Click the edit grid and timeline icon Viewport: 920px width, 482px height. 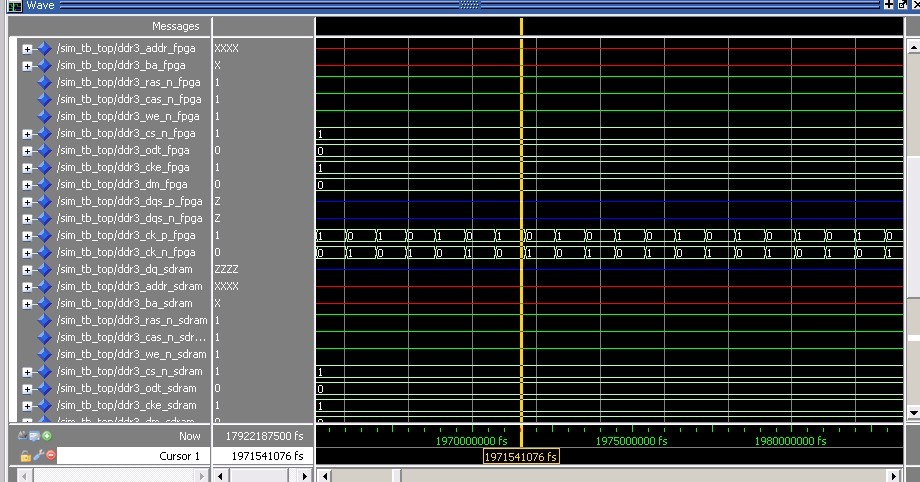click(35, 436)
